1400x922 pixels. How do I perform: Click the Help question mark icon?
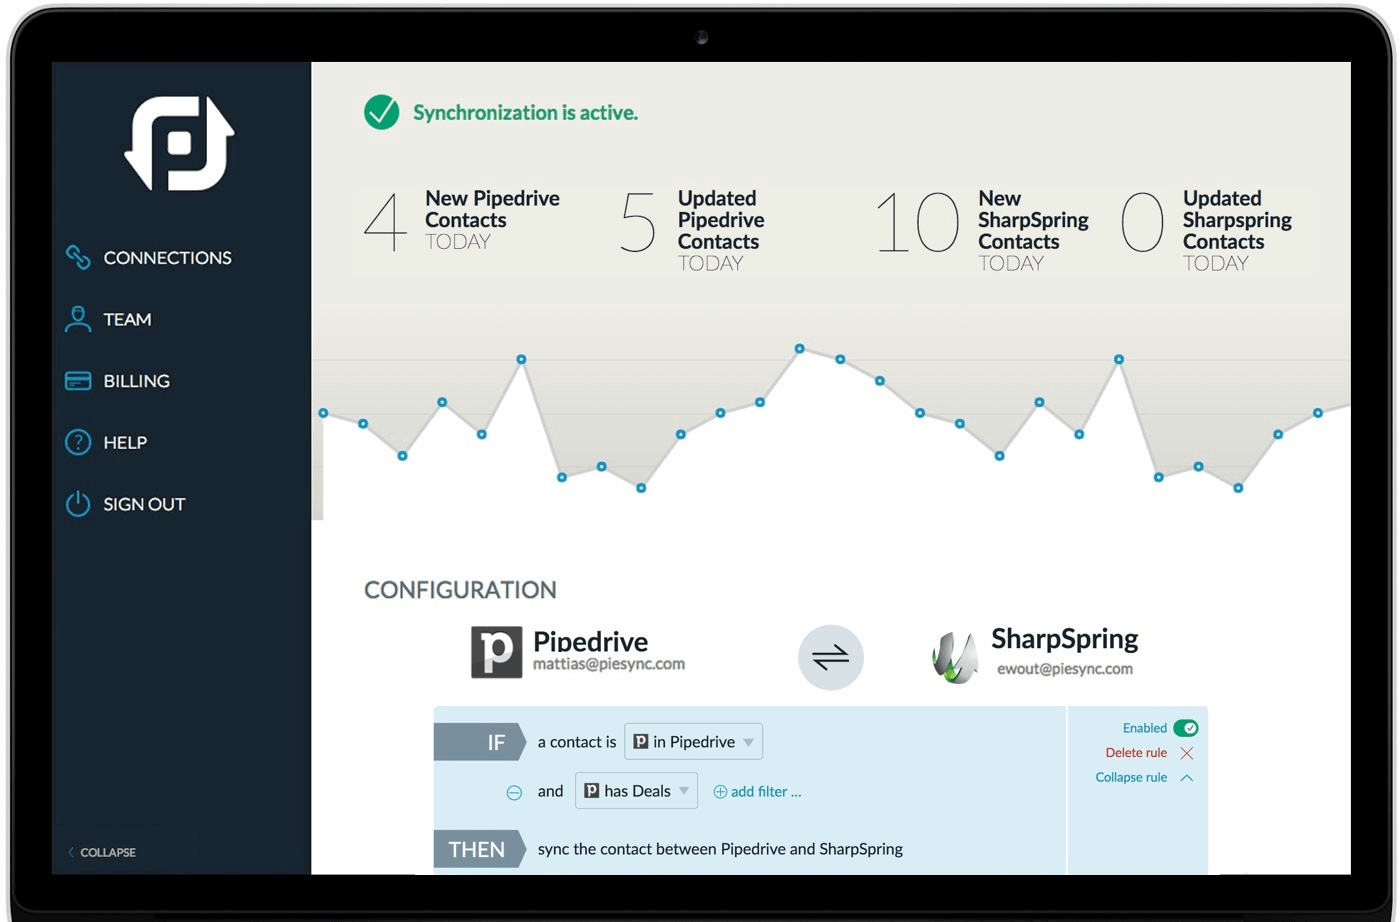pos(78,442)
